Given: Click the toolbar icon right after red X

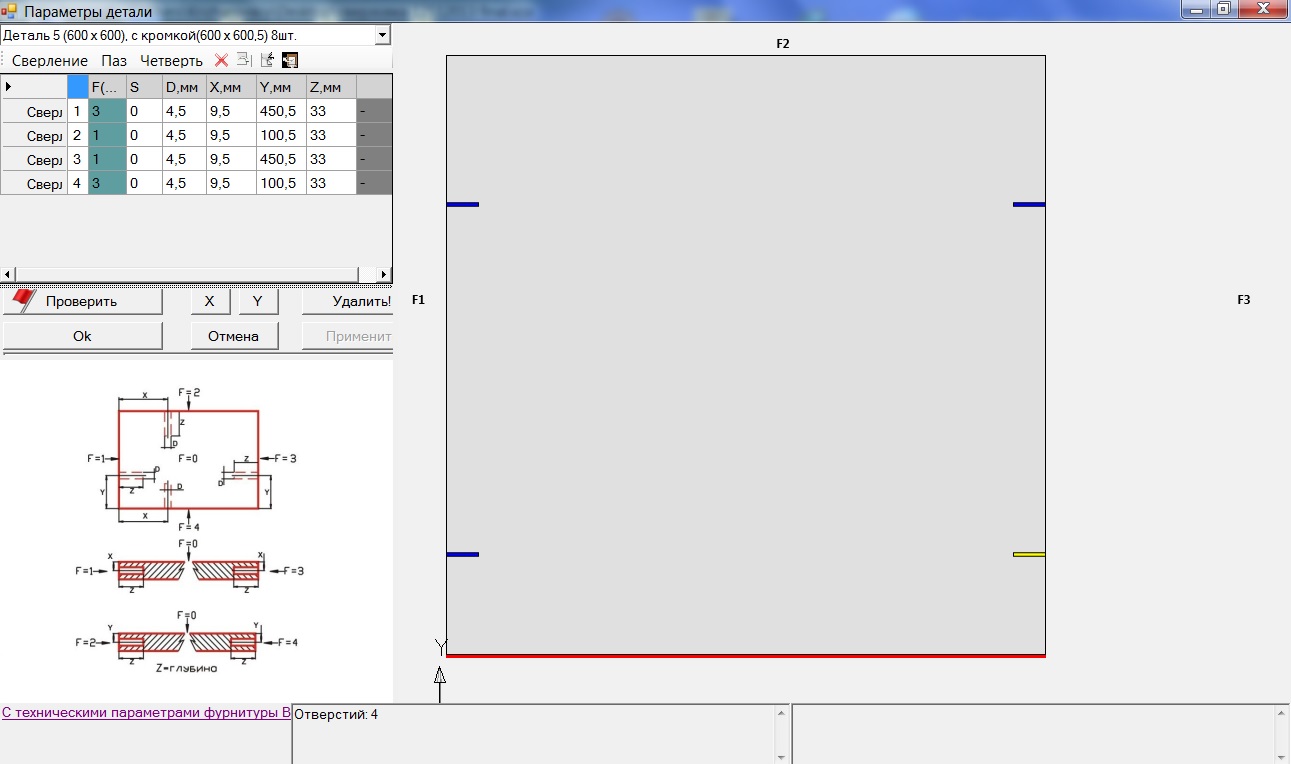Looking at the screenshot, I should coord(243,60).
